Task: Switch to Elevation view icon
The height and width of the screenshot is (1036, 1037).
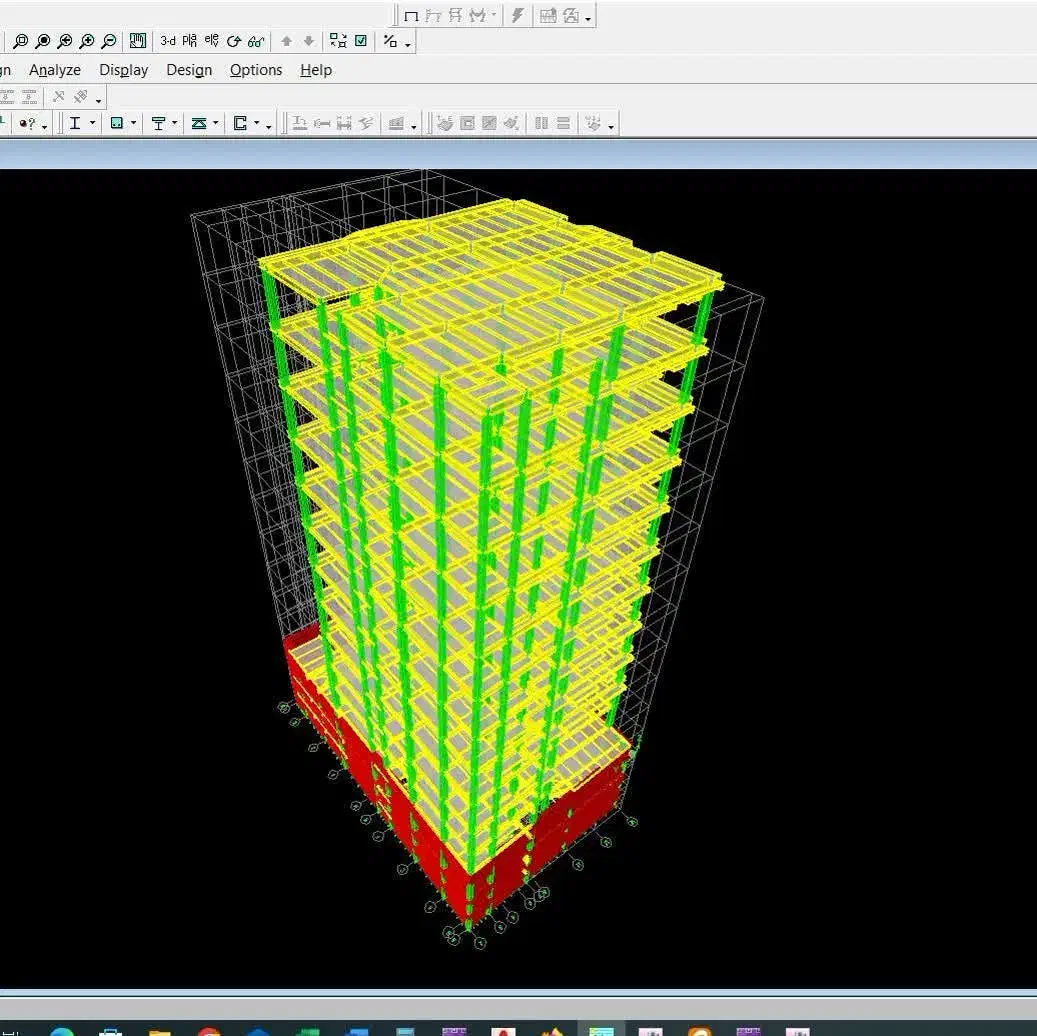Action: (211, 41)
